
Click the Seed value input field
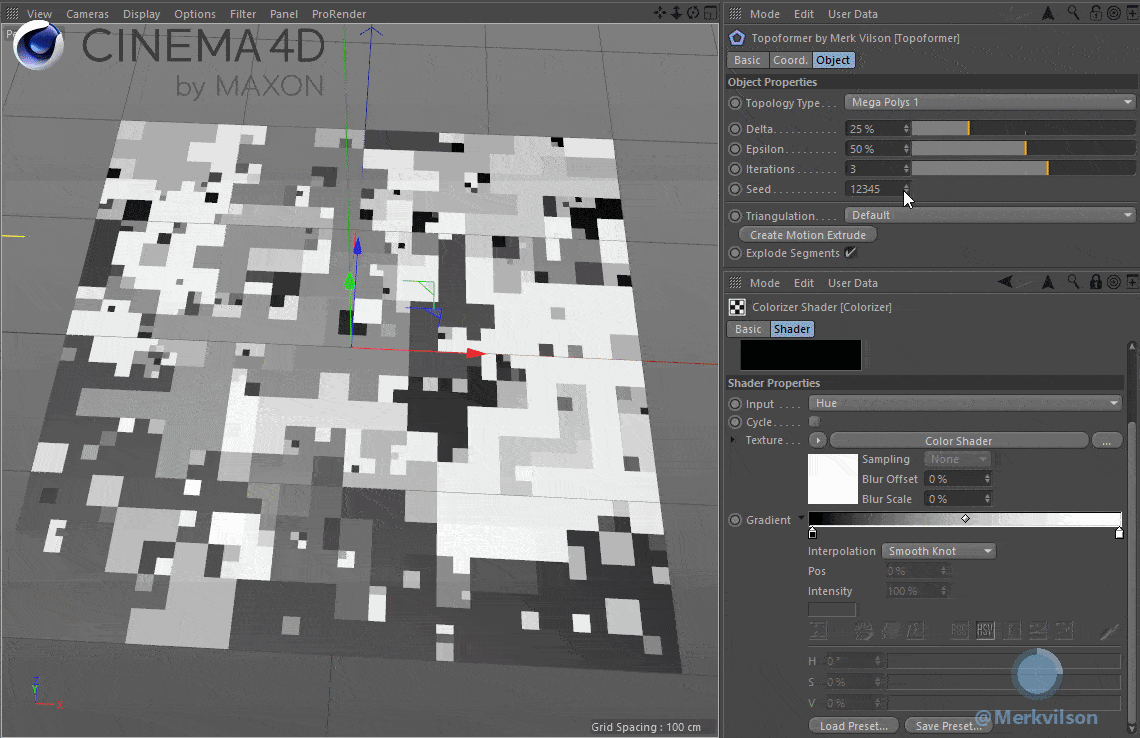(x=873, y=189)
